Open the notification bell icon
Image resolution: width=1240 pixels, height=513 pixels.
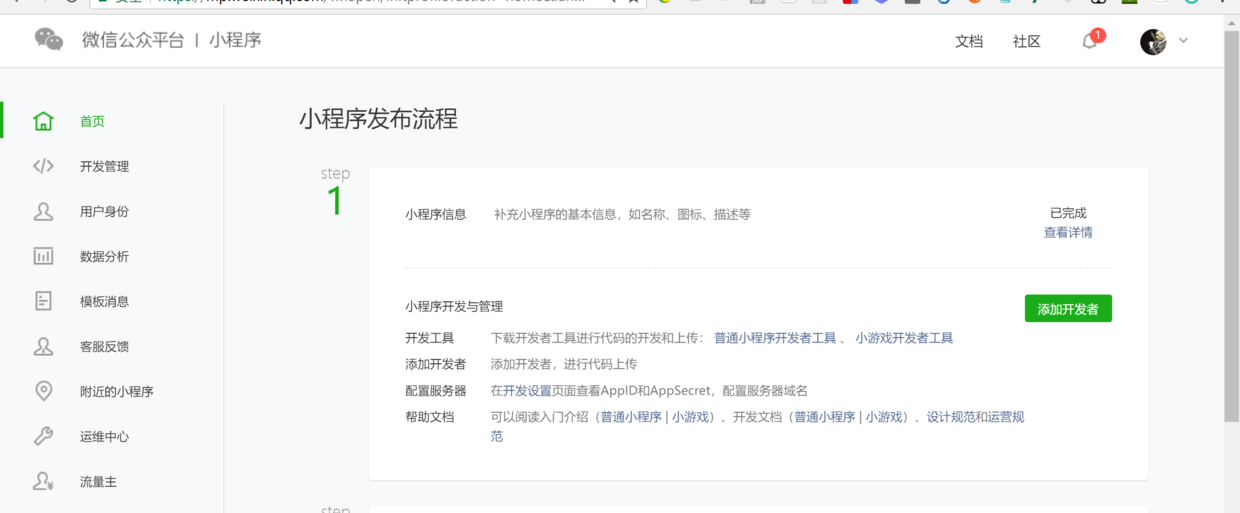coord(1090,41)
